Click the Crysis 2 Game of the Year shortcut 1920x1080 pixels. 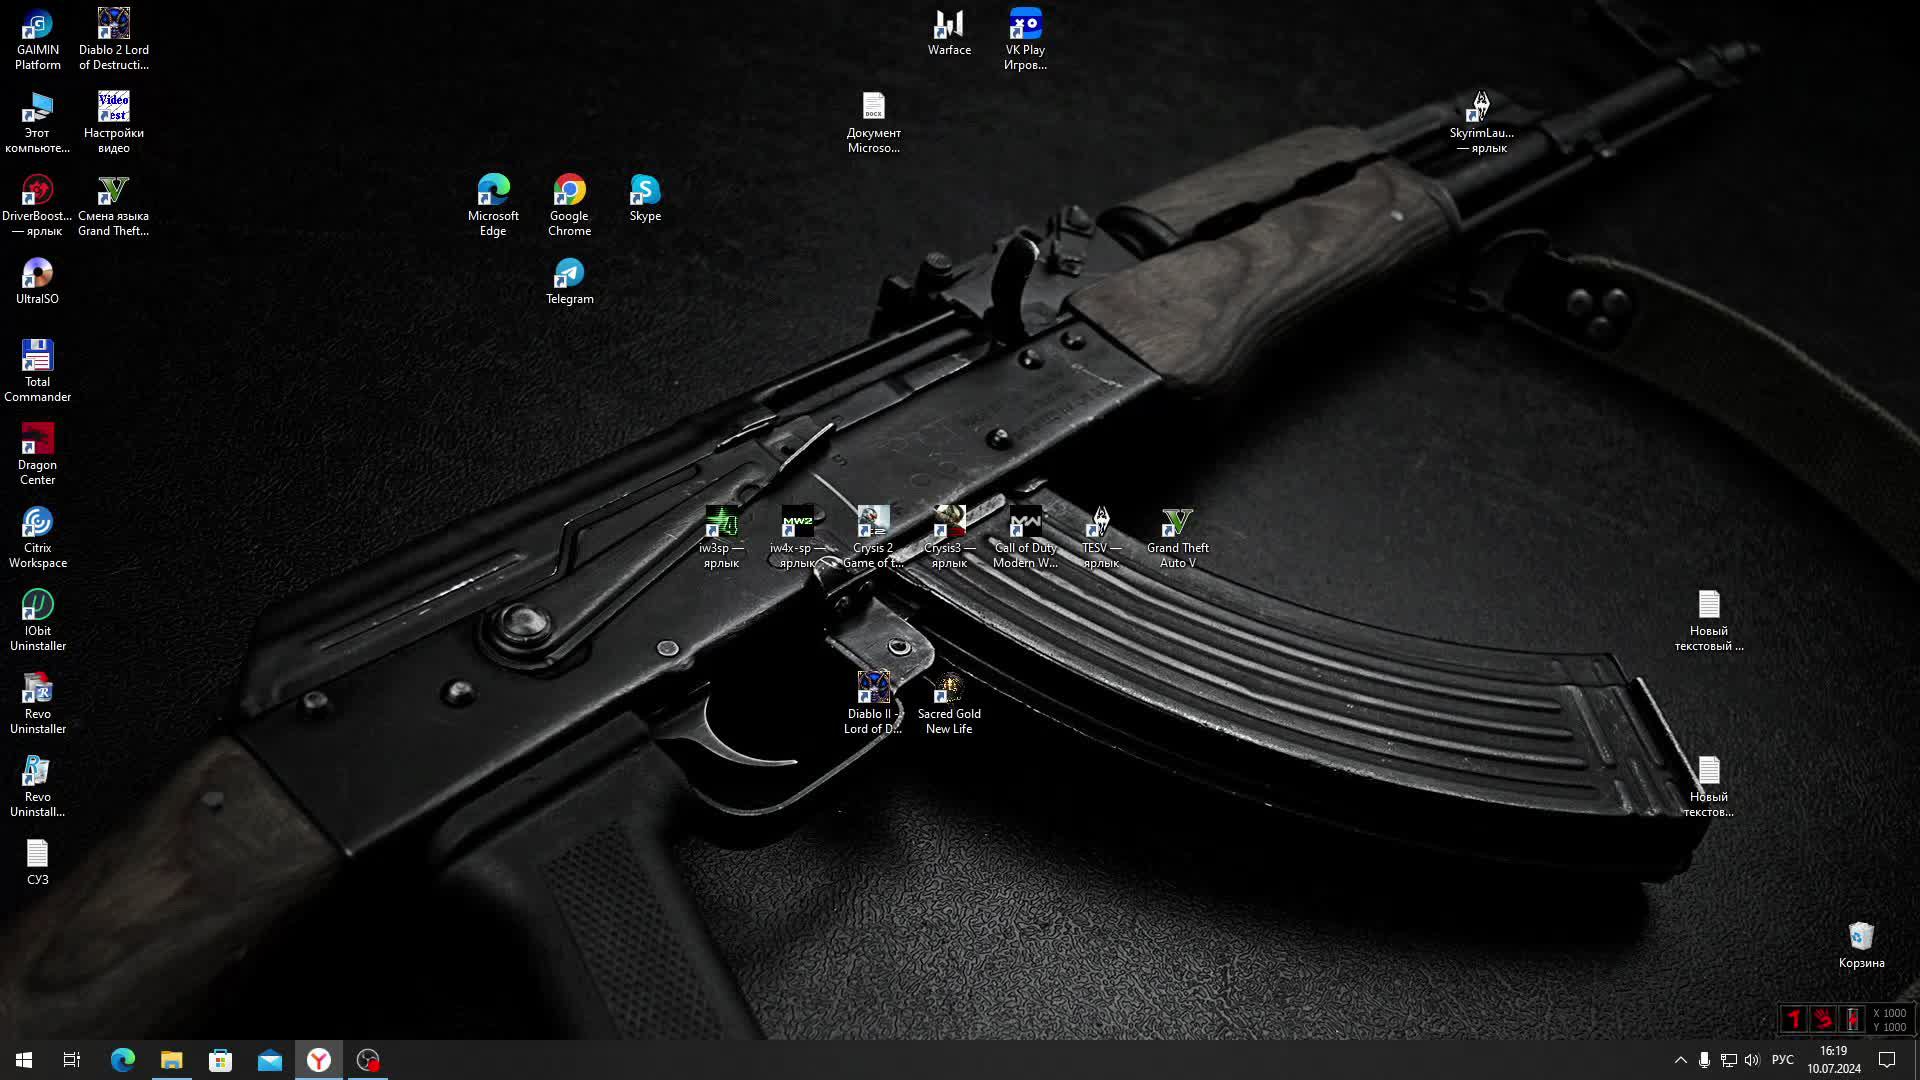[x=873, y=538]
